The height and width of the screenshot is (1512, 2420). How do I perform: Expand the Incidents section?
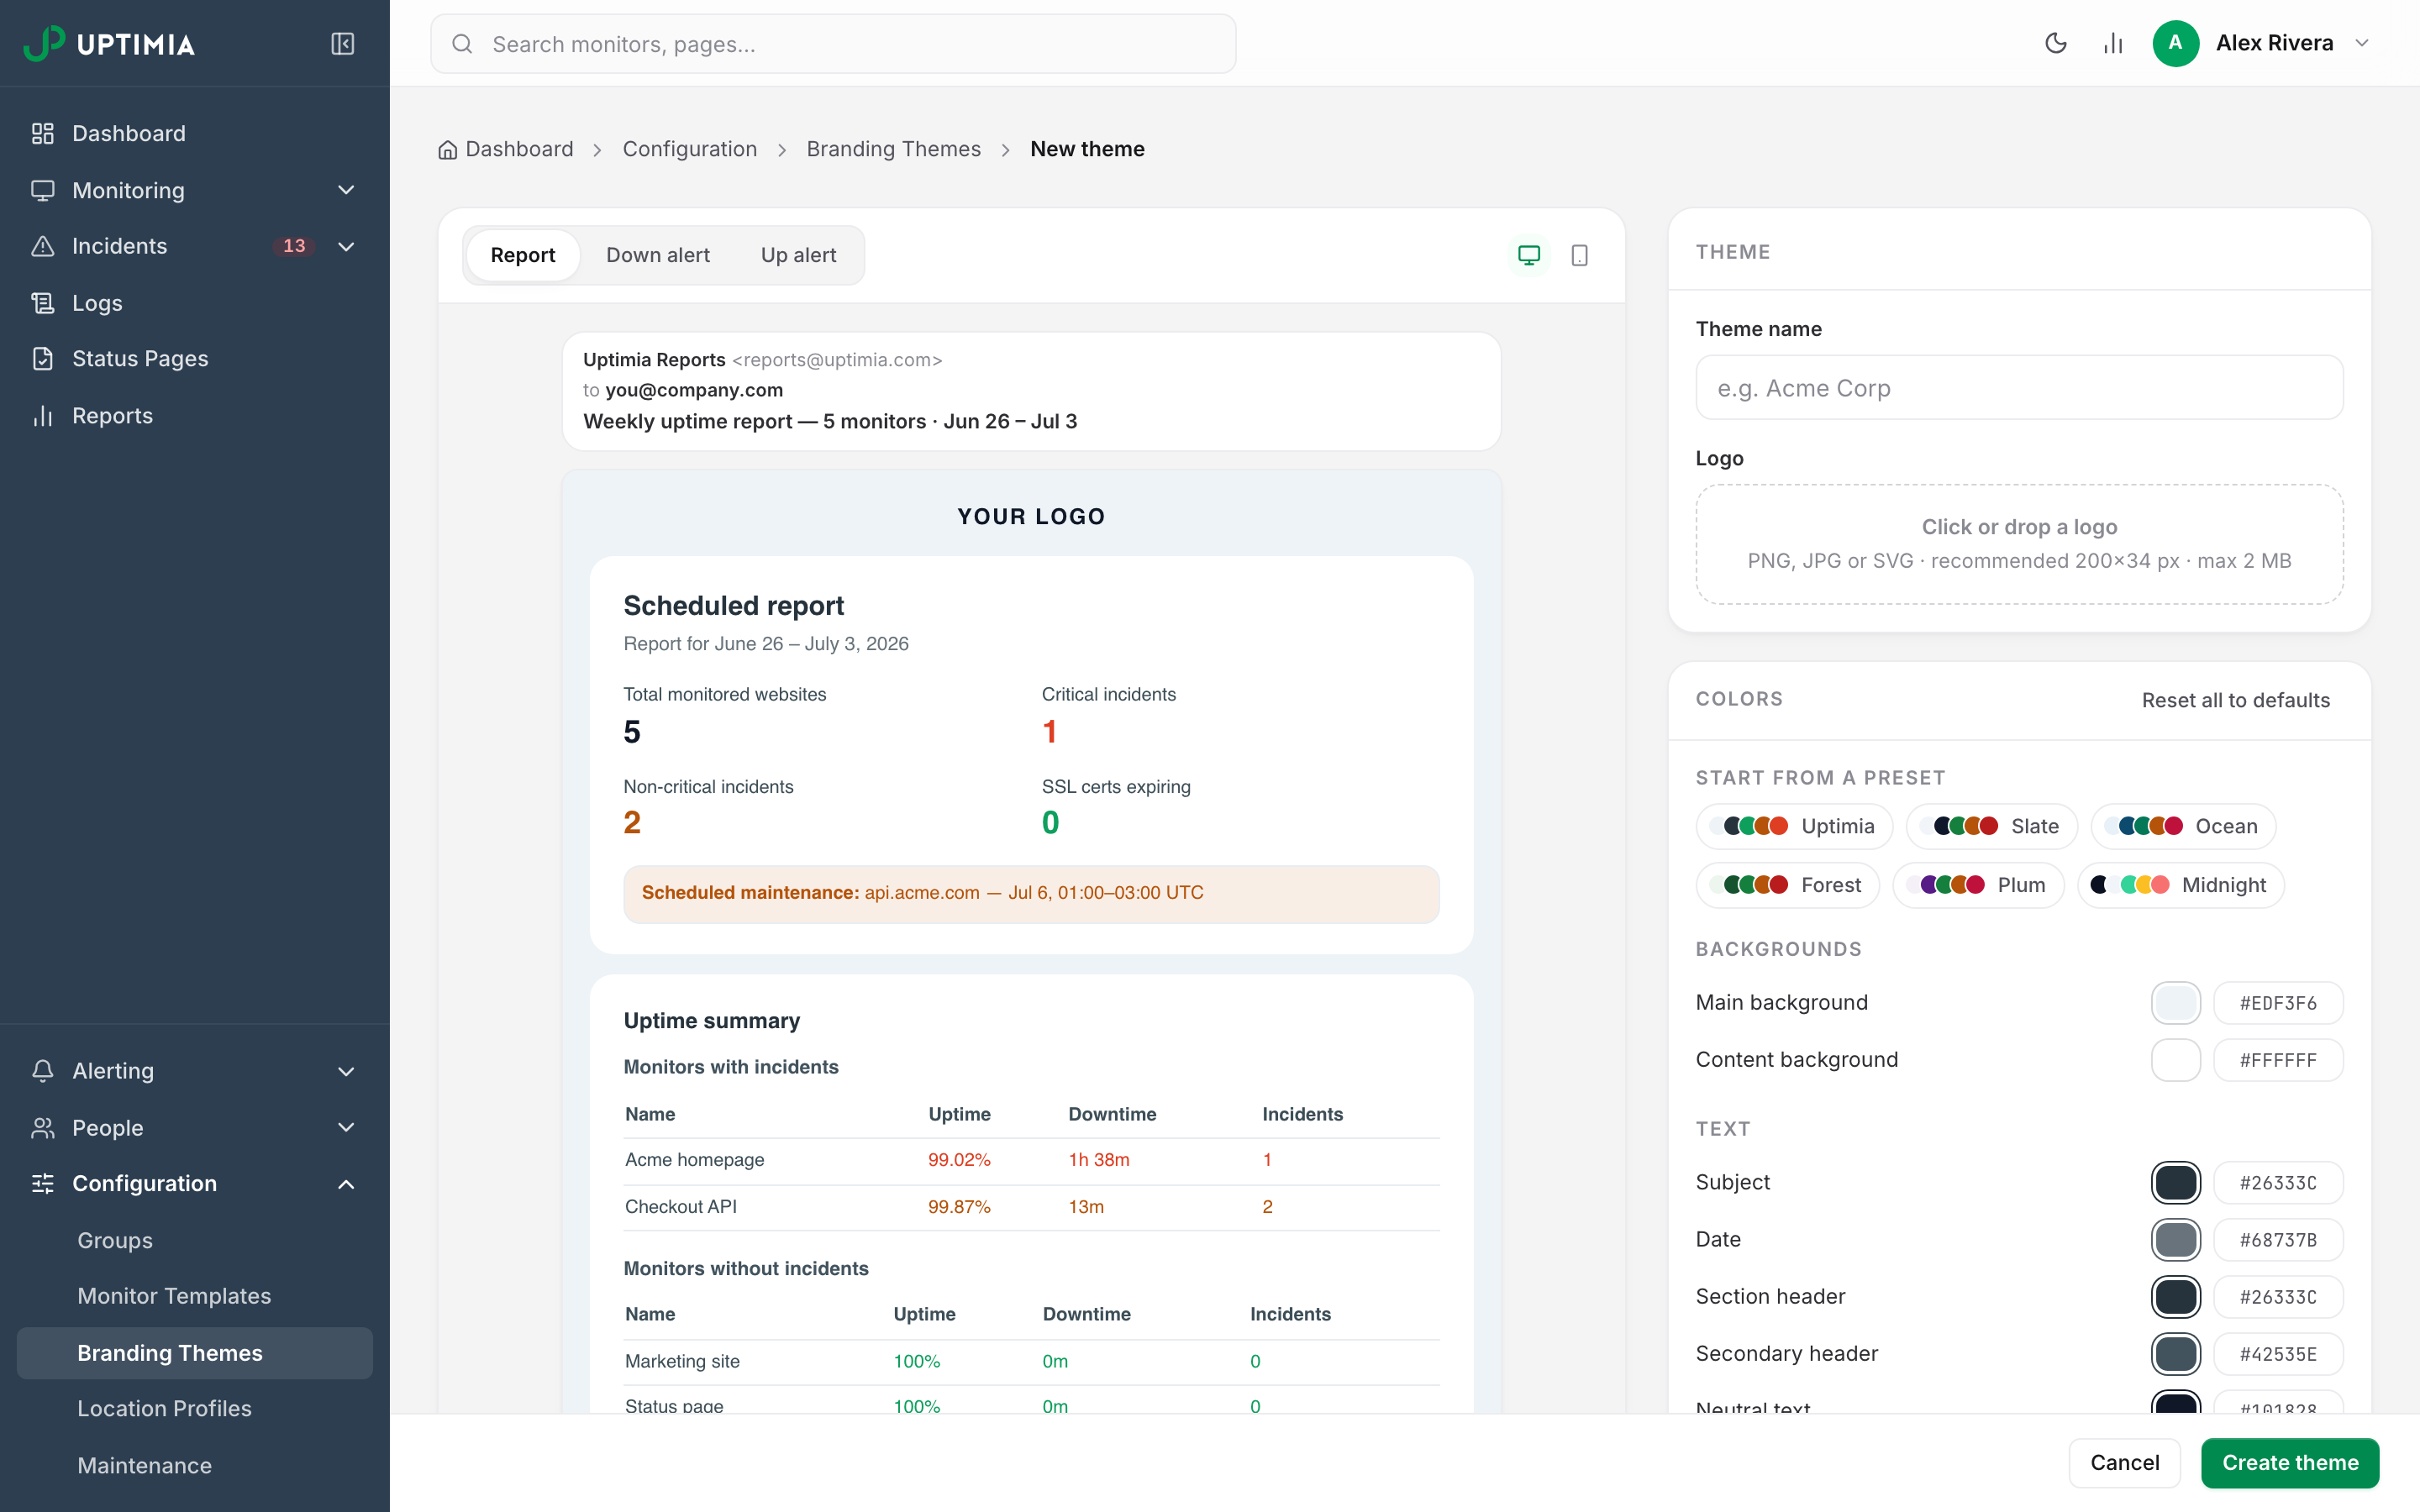tap(346, 246)
